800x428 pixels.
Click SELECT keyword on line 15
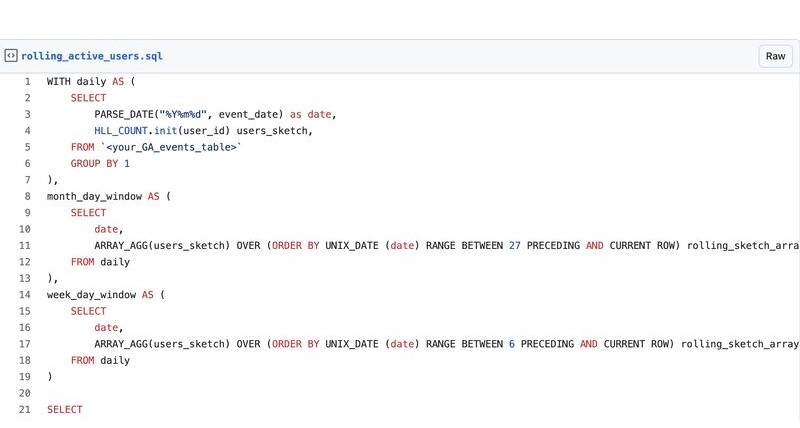point(89,311)
